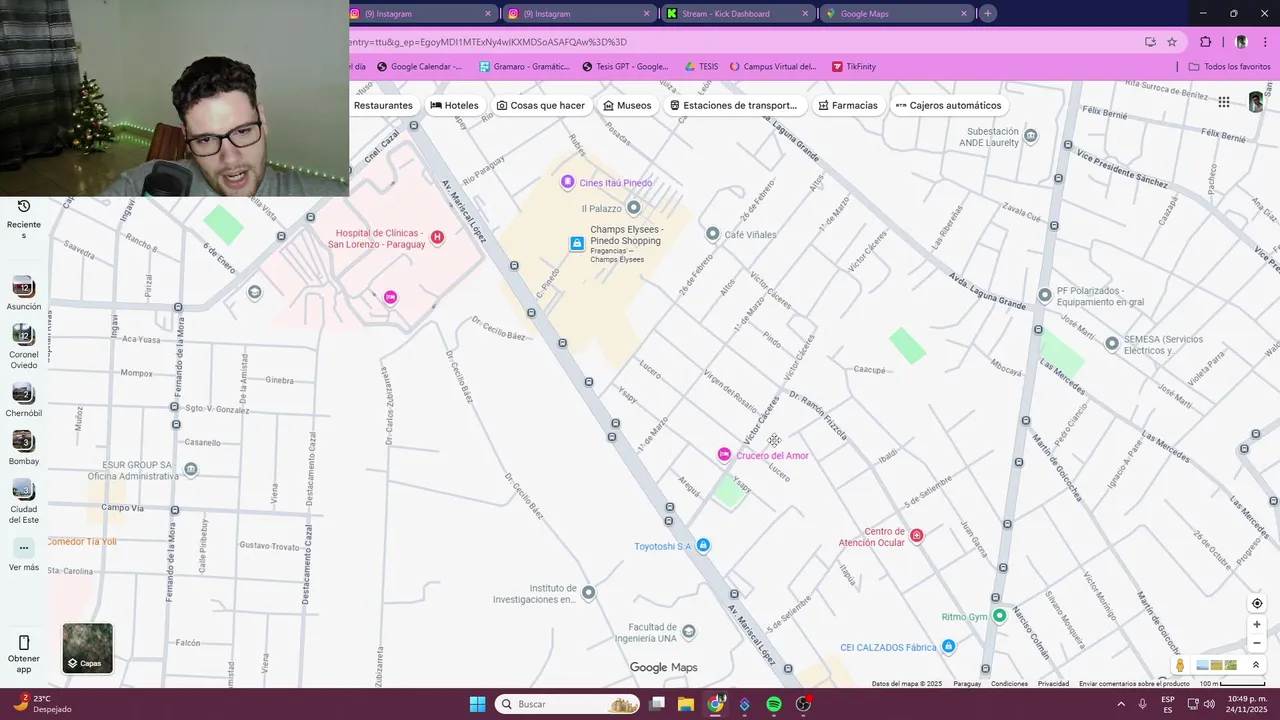Filter map by Cajeros automáticos
The image size is (1280, 720).
coord(948,105)
